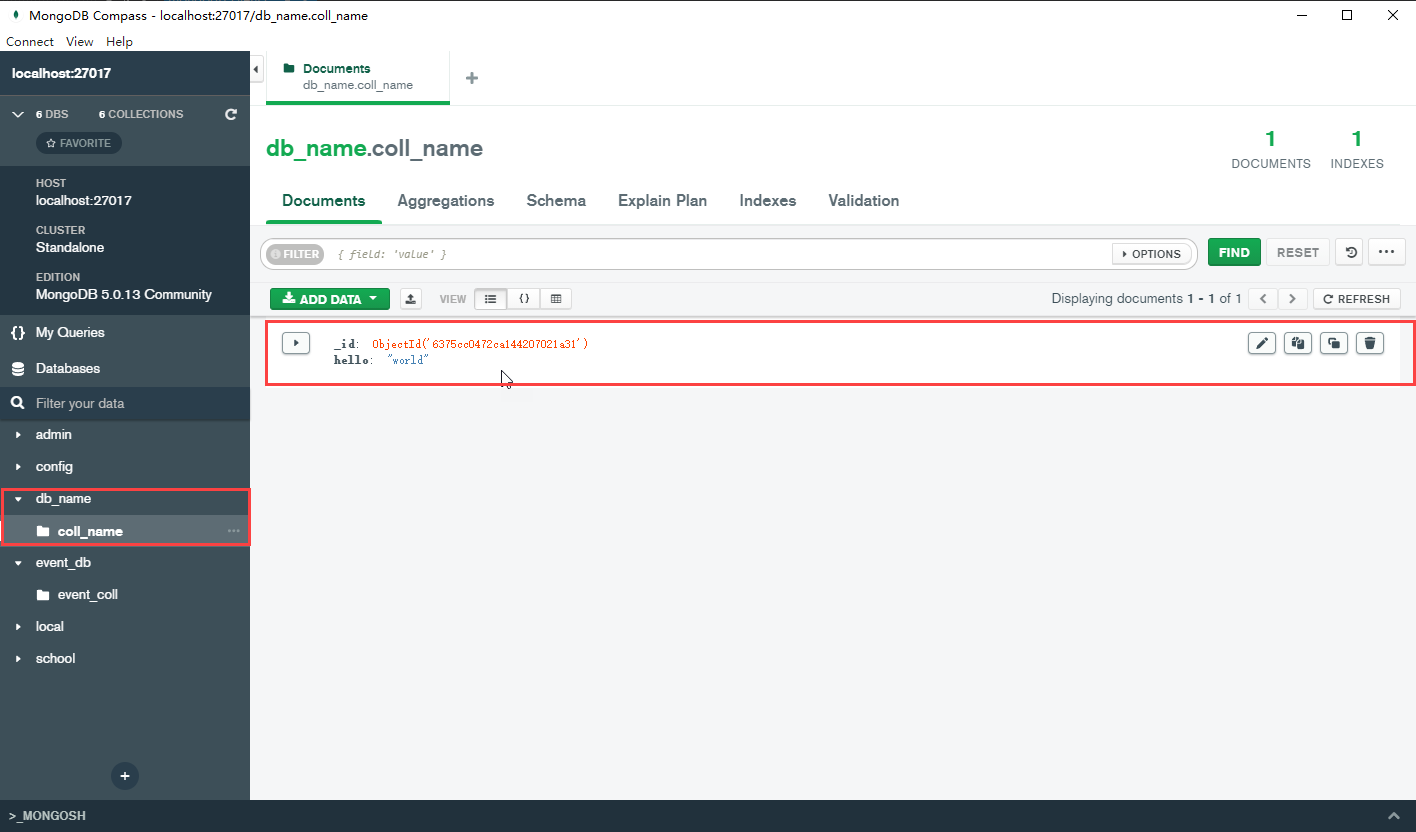The image size is (1416, 832).
Task: Switch to the Validation tab
Action: coord(864,201)
